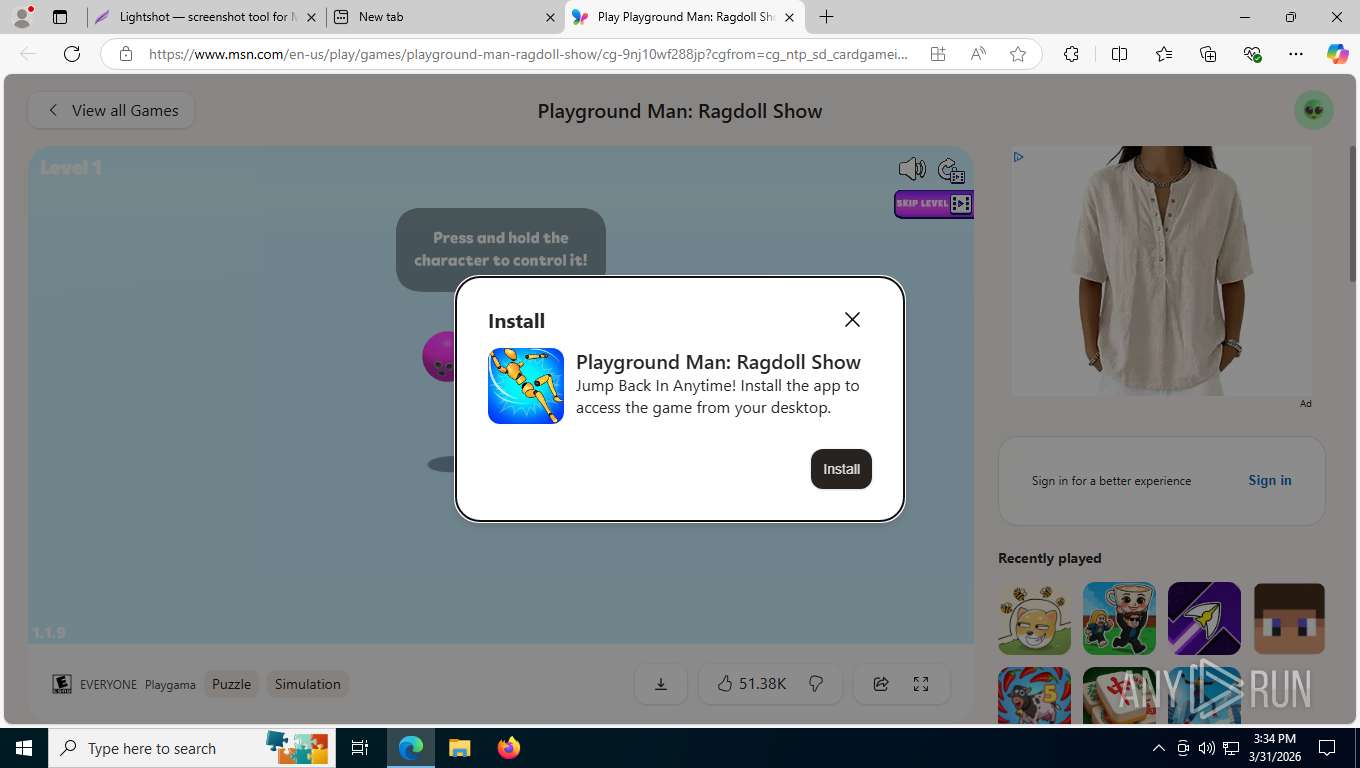View site information lock icon
The height and width of the screenshot is (768, 1360).
(126, 54)
